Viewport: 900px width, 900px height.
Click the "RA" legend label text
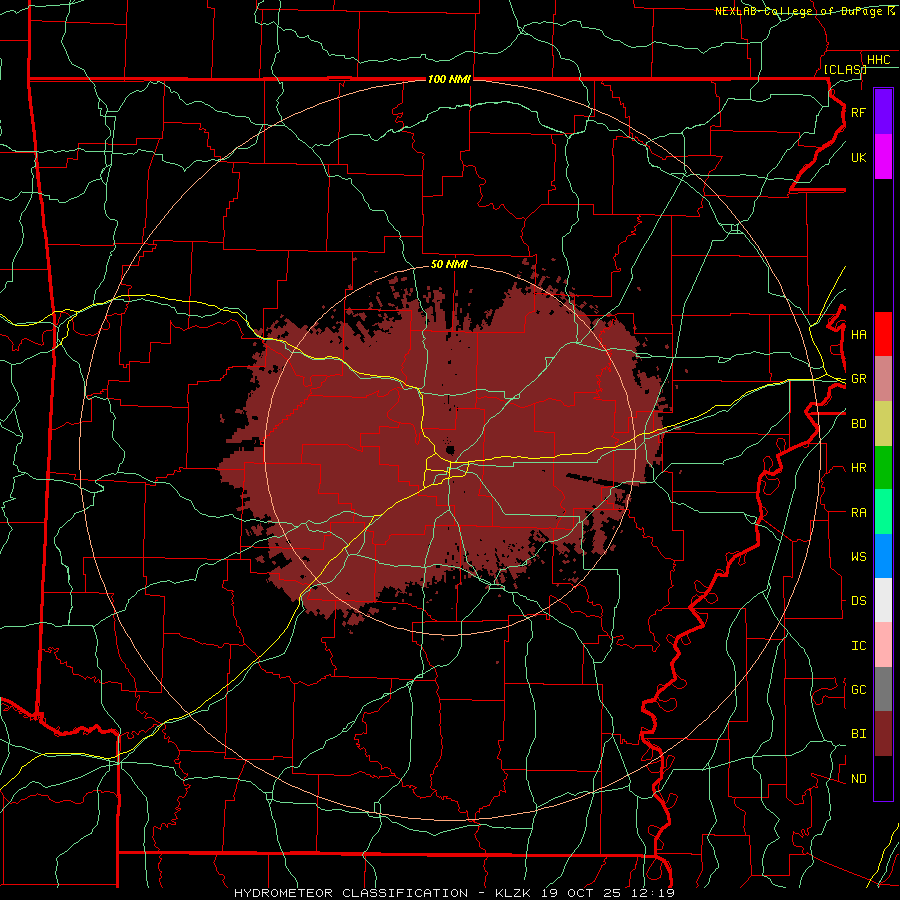pyautogui.click(x=859, y=512)
